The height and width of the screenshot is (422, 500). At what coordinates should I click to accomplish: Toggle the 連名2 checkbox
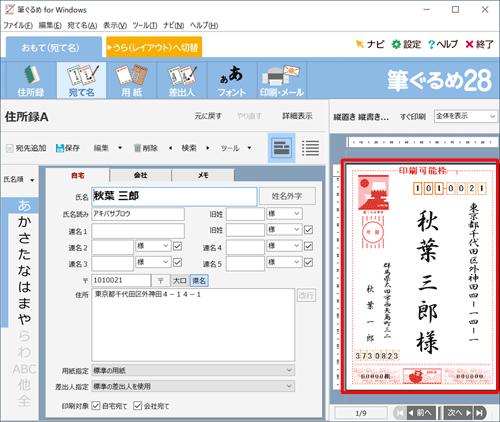(x=177, y=246)
